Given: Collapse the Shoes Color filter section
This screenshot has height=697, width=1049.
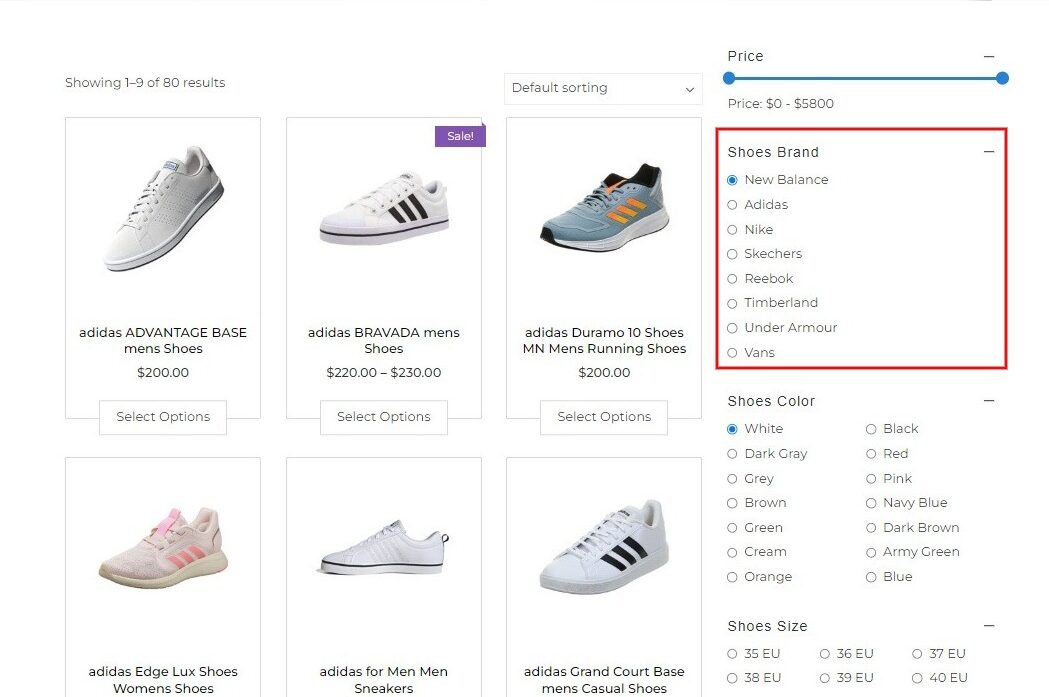Looking at the screenshot, I should [x=989, y=401].
